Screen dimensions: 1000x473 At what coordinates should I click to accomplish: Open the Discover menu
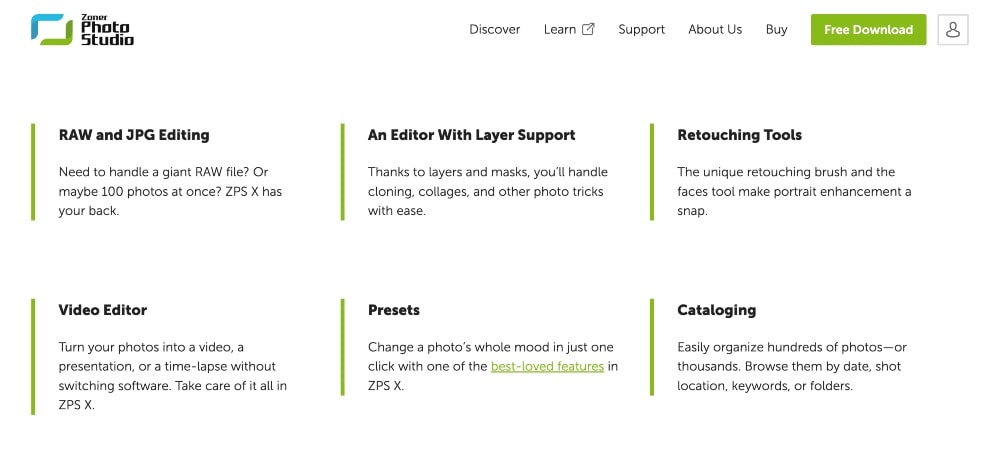tap(495, 30)
